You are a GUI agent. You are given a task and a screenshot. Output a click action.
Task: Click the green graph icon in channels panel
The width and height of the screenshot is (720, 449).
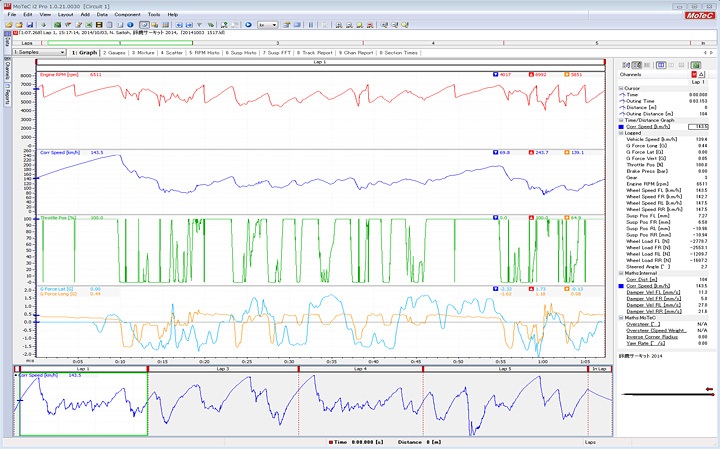tap(696, 64)
